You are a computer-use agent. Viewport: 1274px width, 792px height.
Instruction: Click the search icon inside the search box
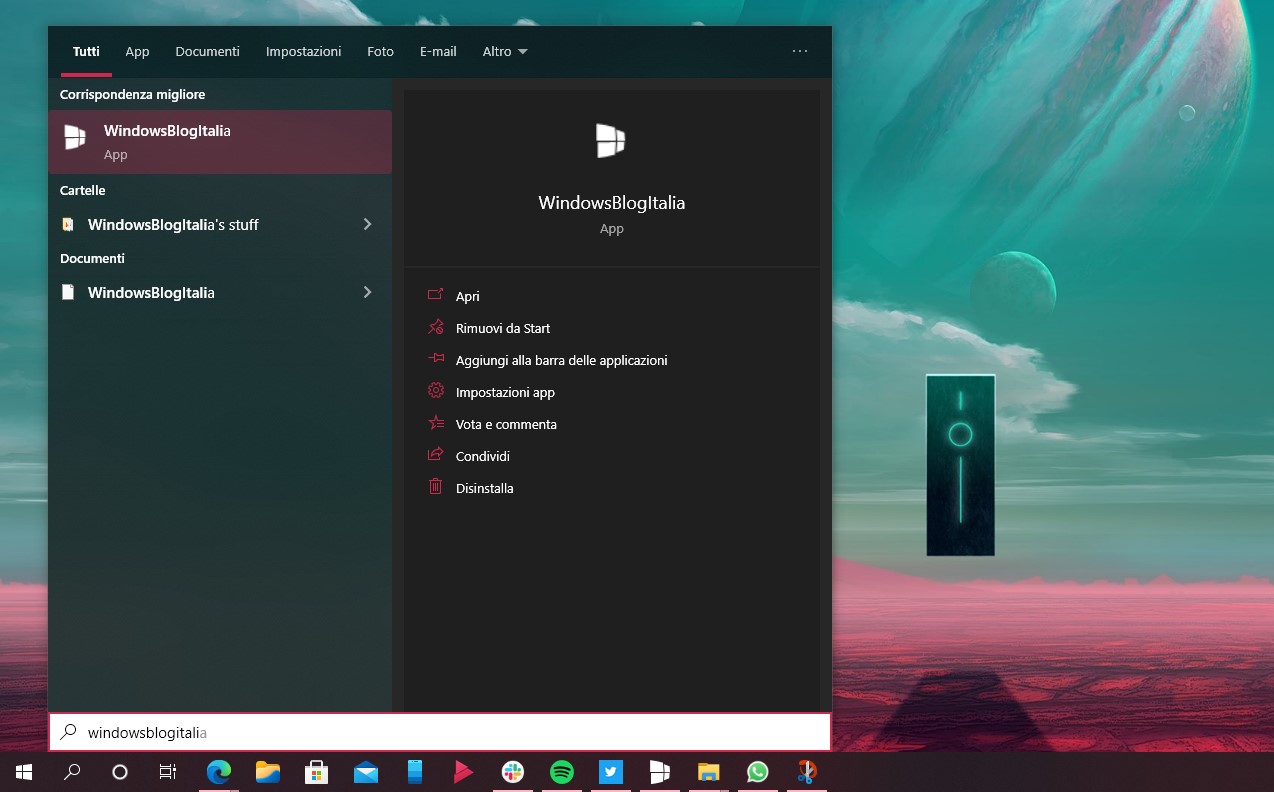pos(68,732)
